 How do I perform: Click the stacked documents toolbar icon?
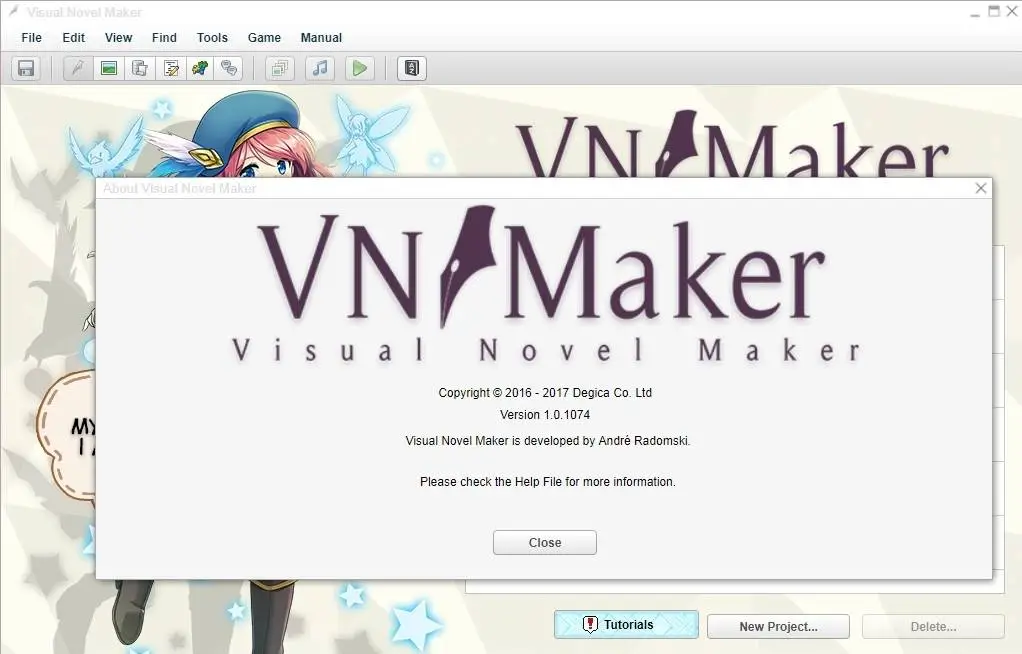pos(139,68)
